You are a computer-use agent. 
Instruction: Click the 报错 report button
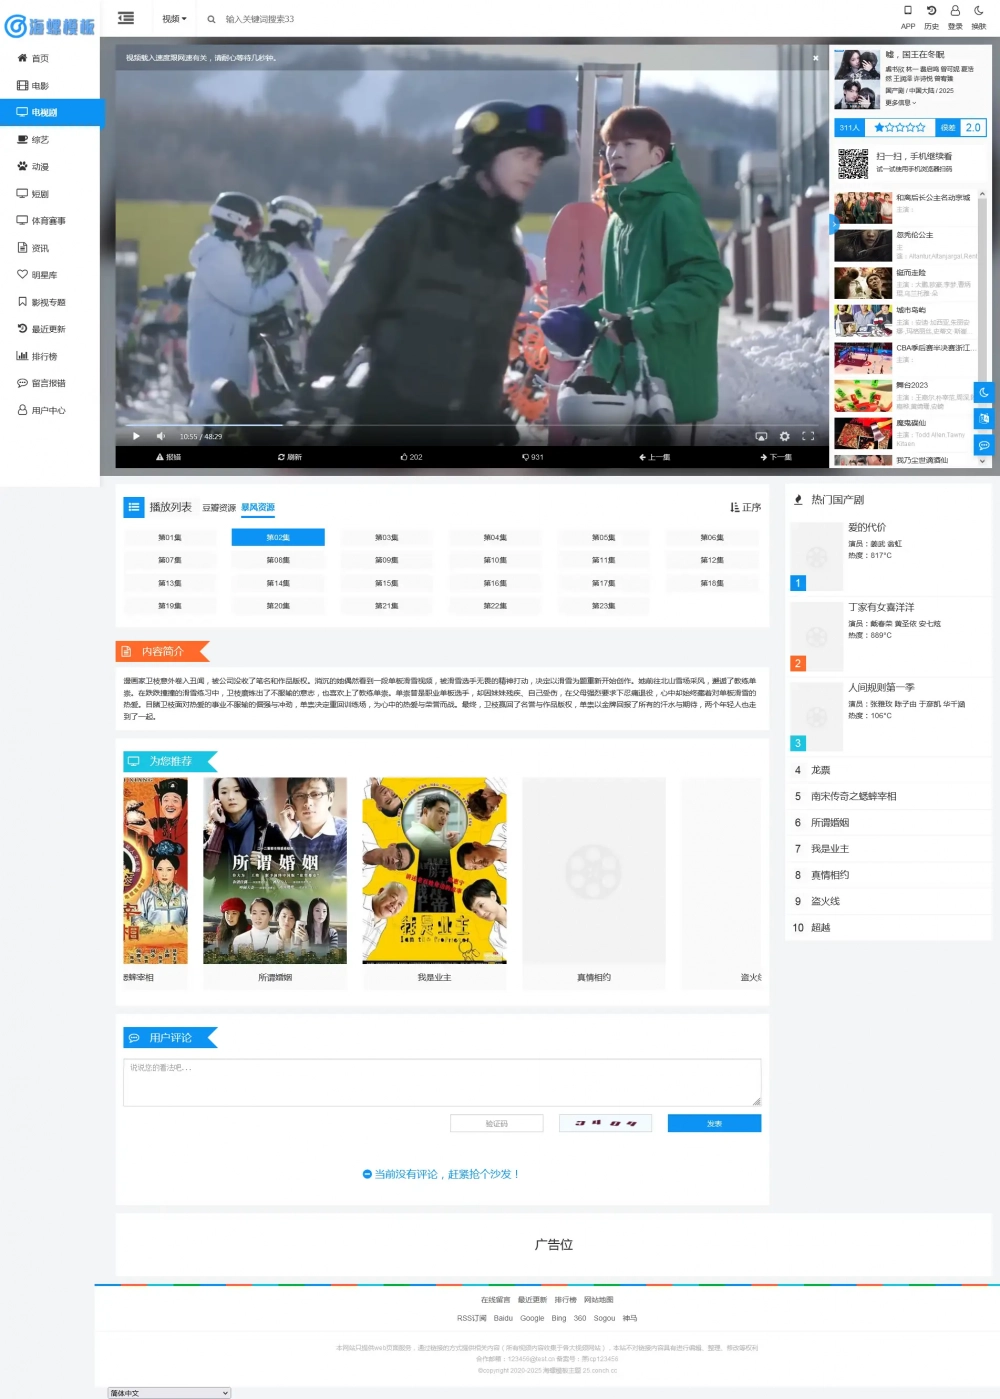pos(168,457)
